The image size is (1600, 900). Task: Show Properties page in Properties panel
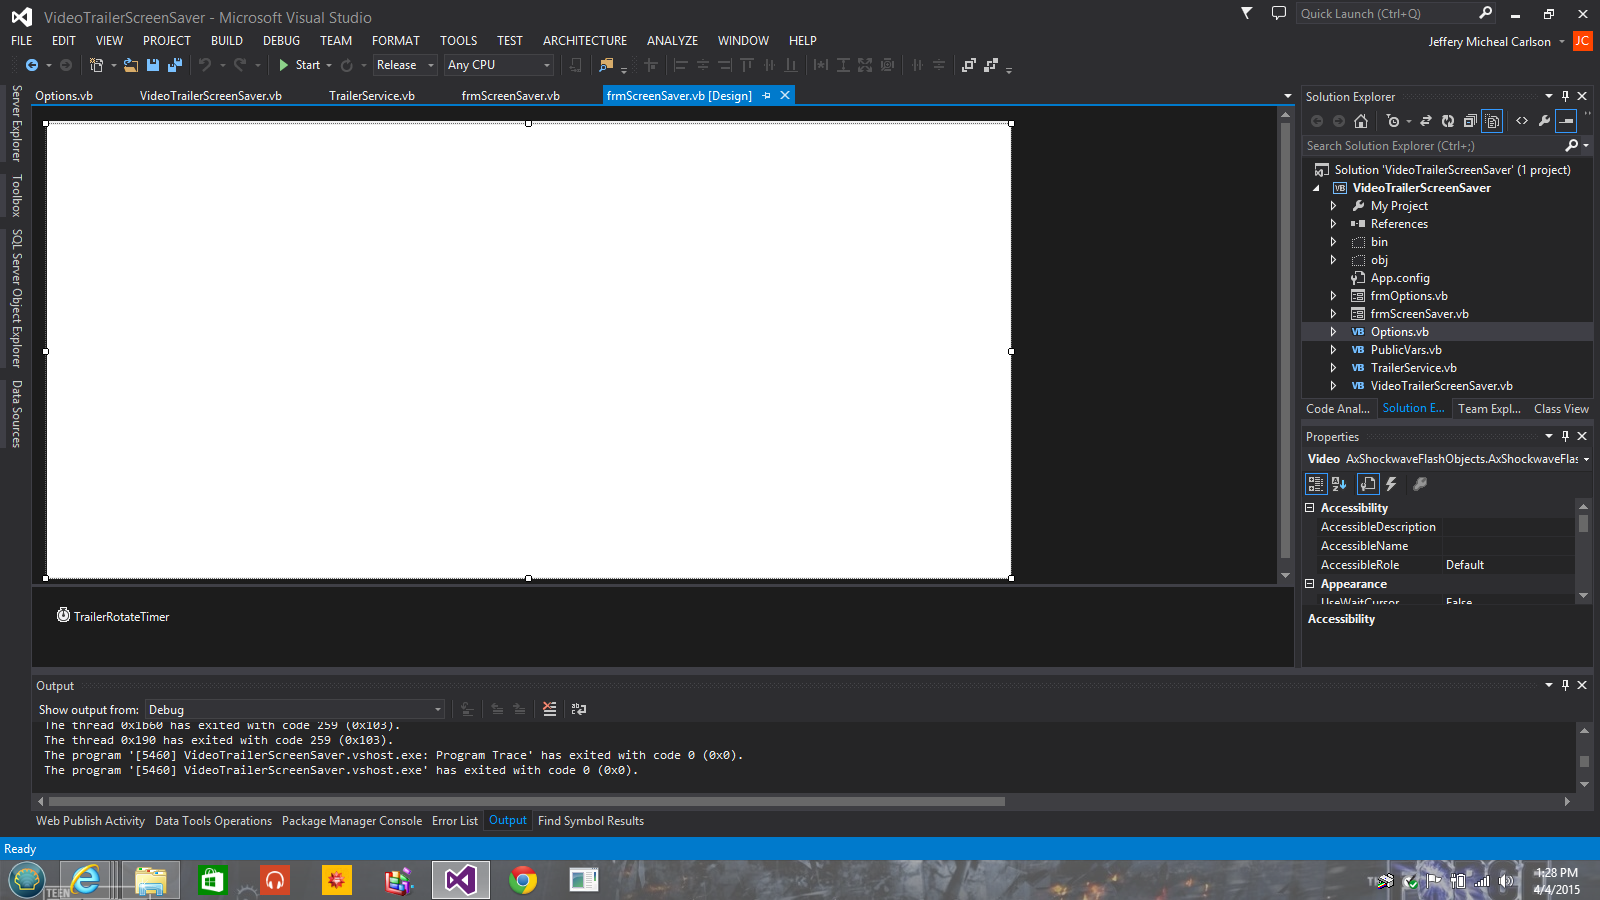click(x=1368, y=484)
